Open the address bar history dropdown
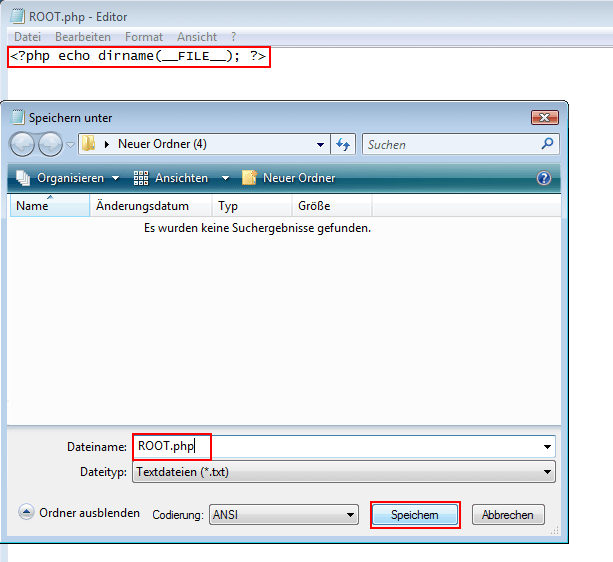The width and height of the screenshot is (613, 562). click(x=320, y=145)
